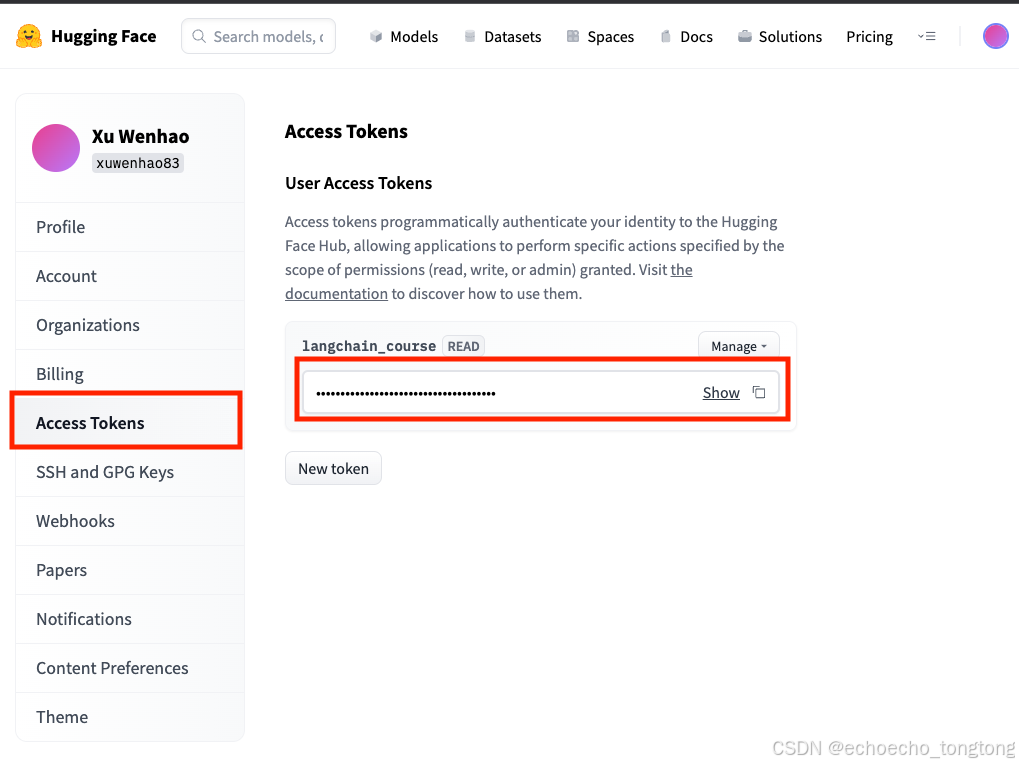The height and width of the screenshot is (766, 1019).
Task: Focus the Search models input field
Action: coord(259,36)
